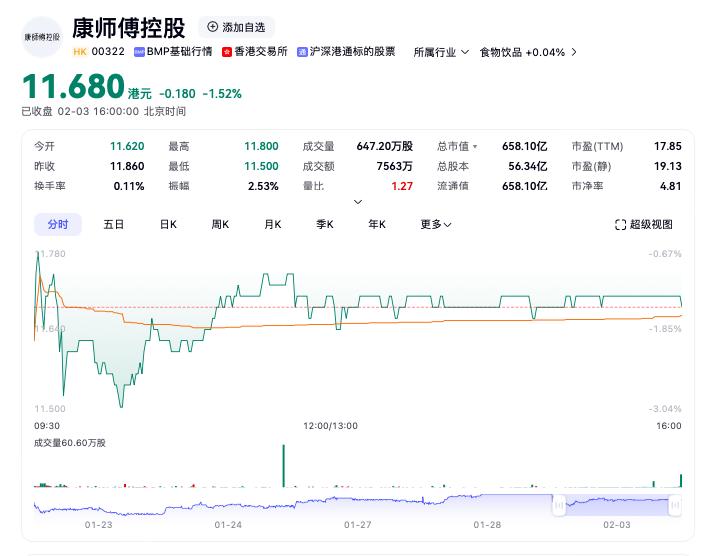
Task: Switch to the 周K tab
Action: point(220,224)
